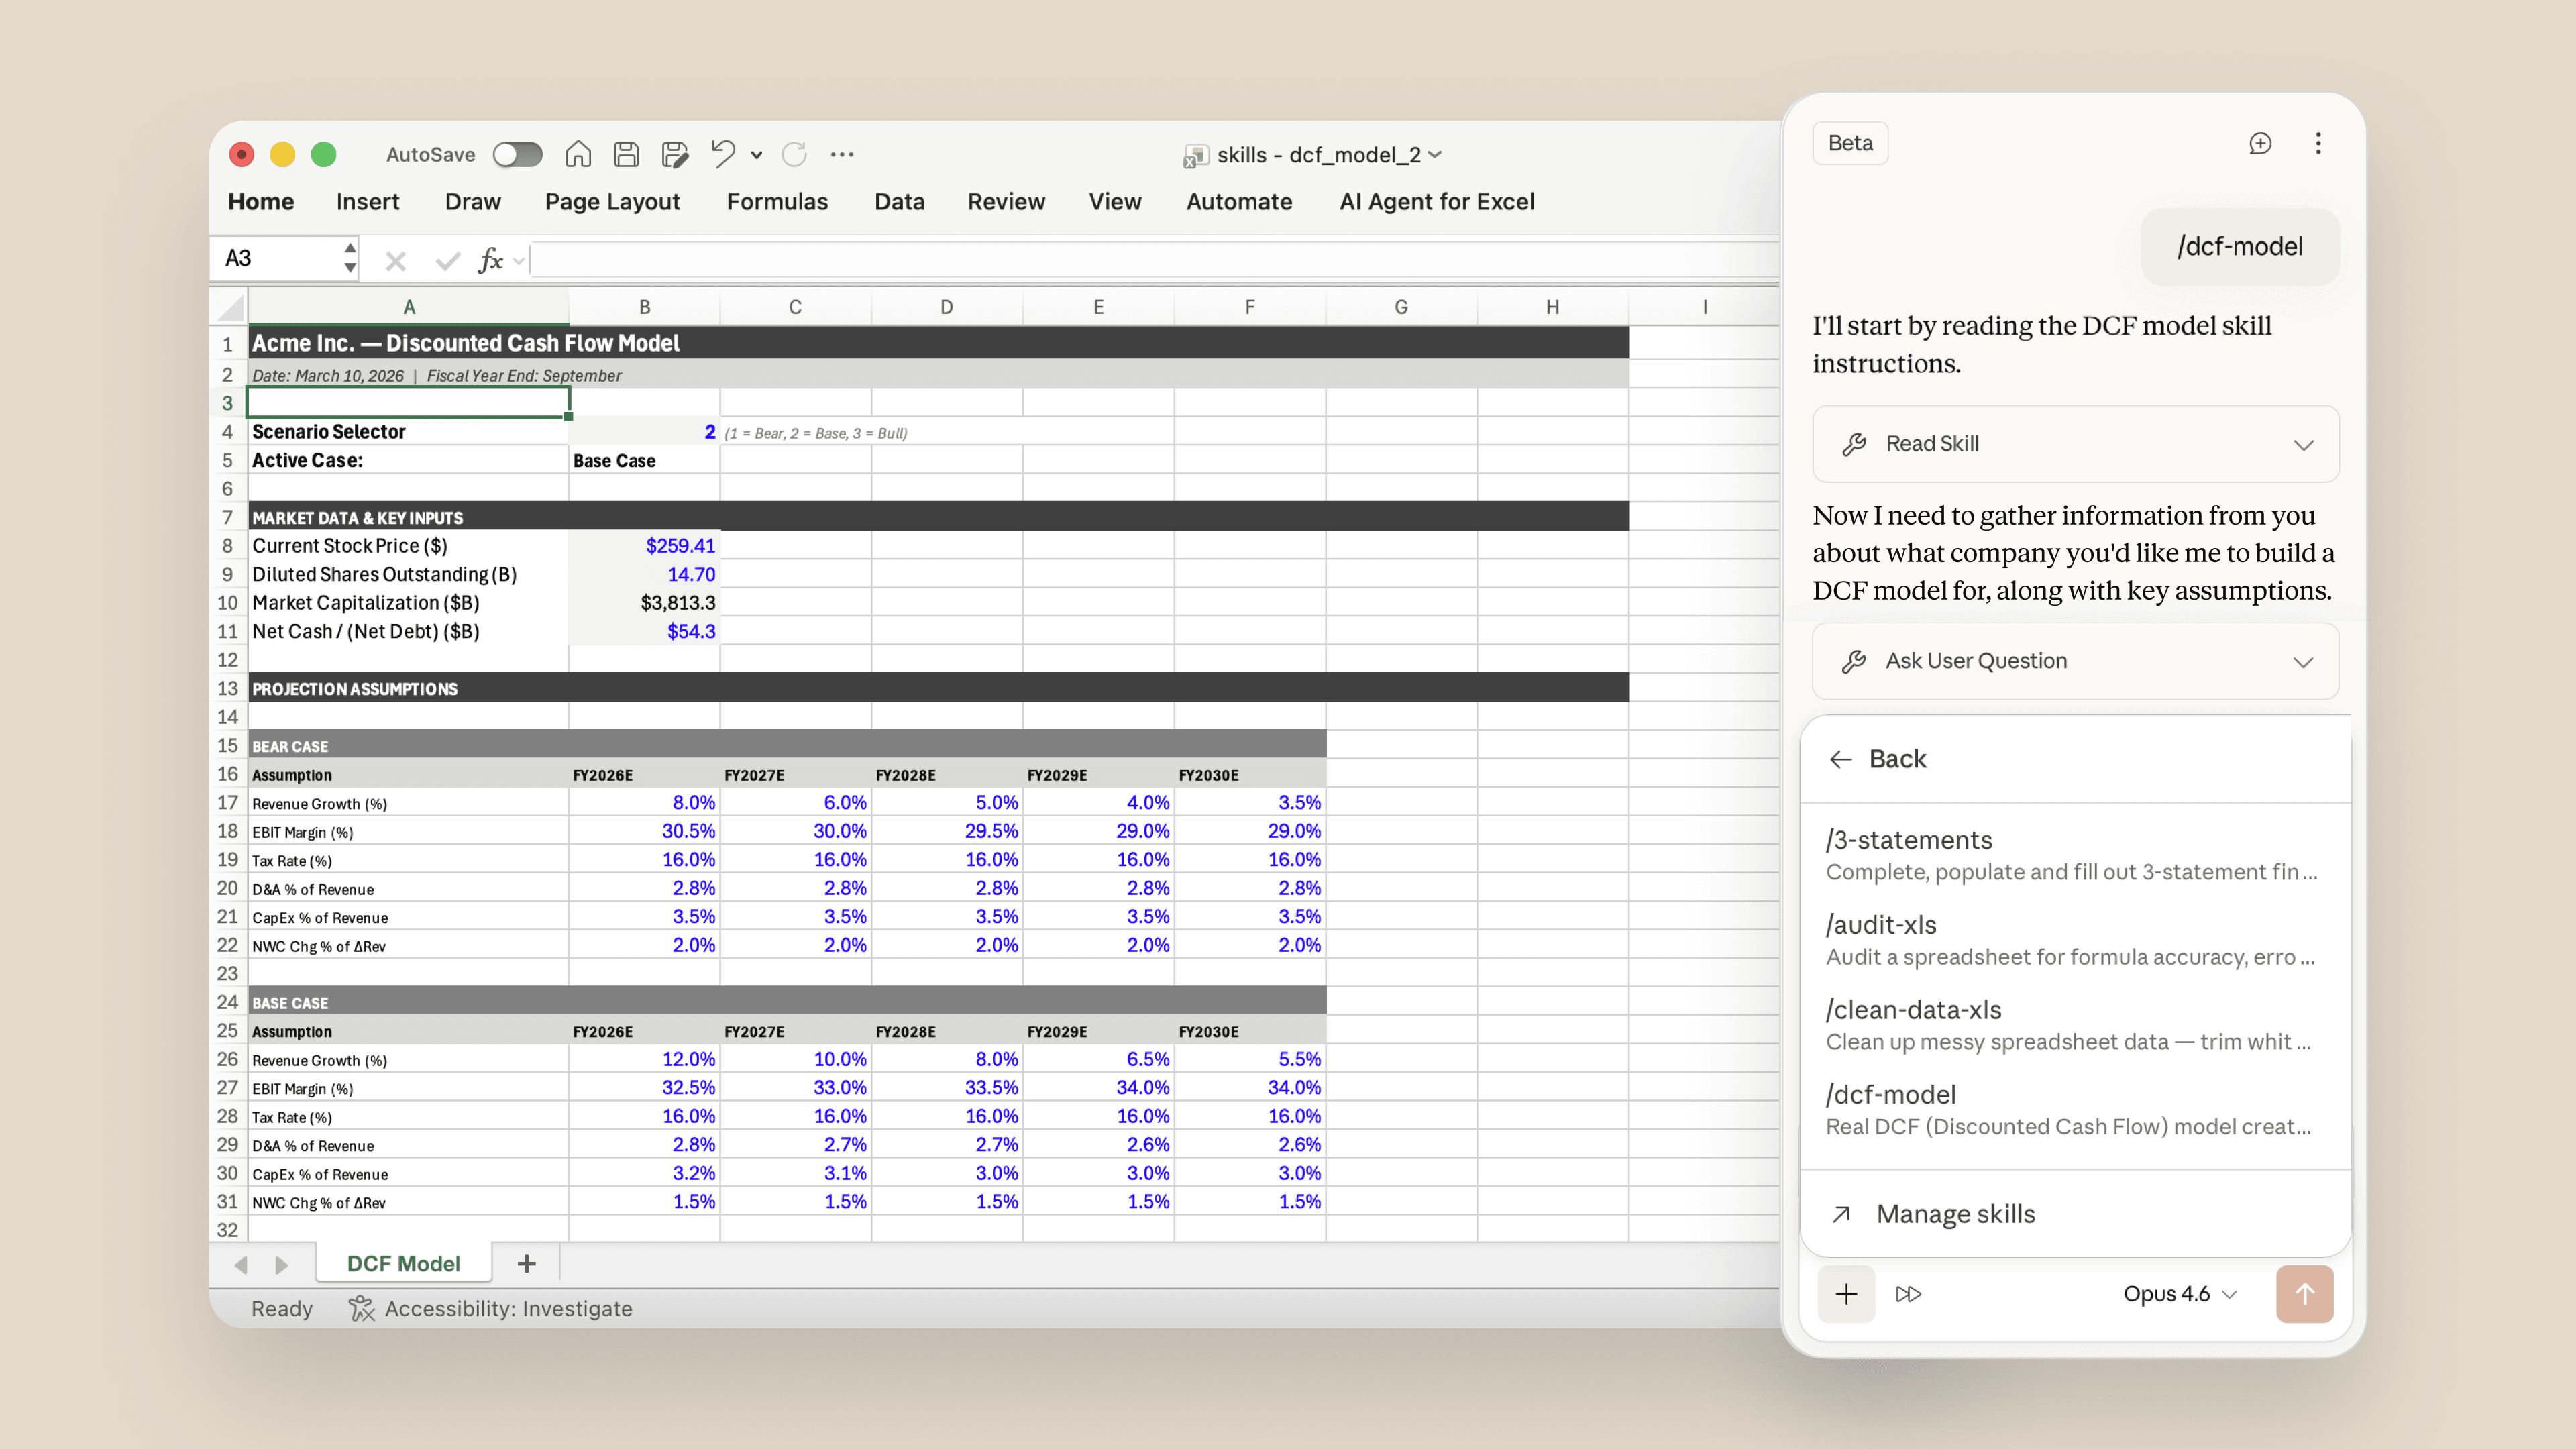This screenshot has width=2576, height=1449.
Task: Undo the last action
Action: (723, 154)
